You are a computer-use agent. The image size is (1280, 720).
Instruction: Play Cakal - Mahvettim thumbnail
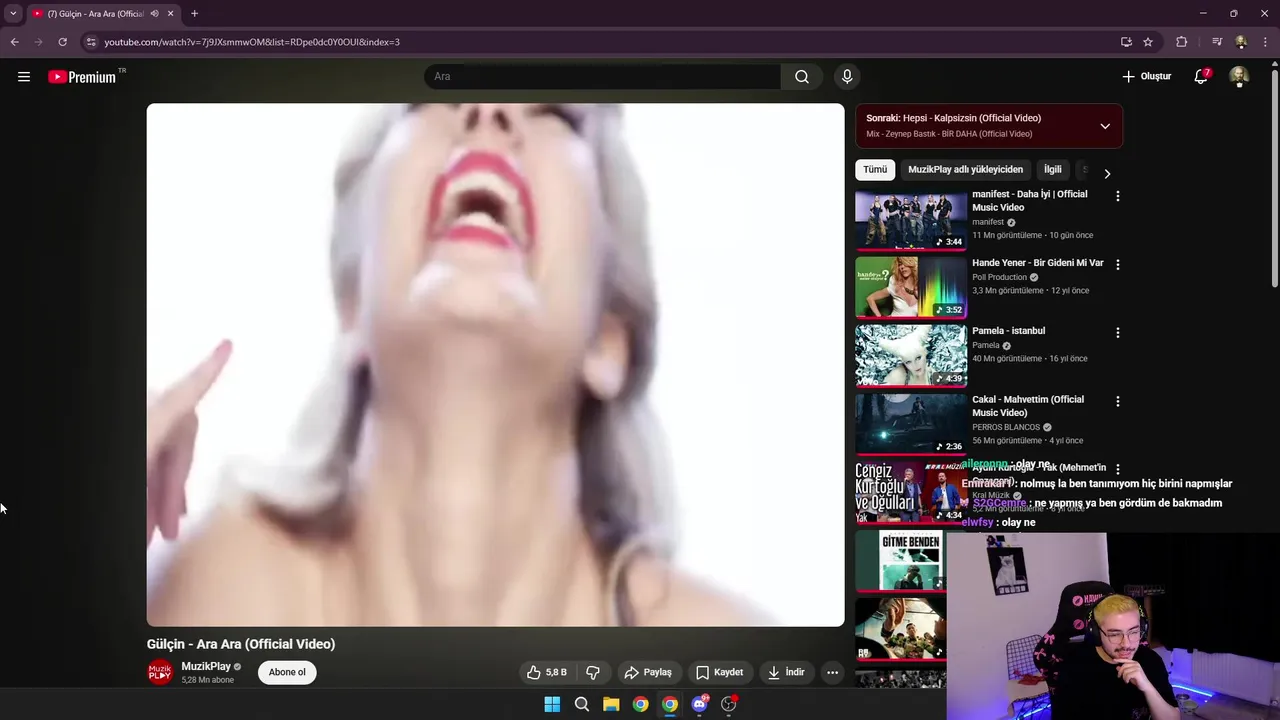[911, 423]
